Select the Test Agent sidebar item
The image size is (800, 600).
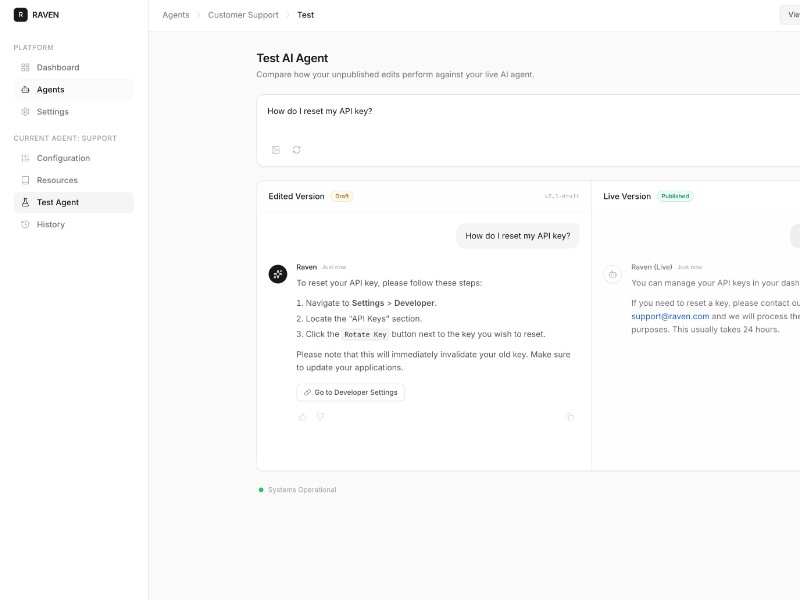pyautogui.click(x=56, y=202)
